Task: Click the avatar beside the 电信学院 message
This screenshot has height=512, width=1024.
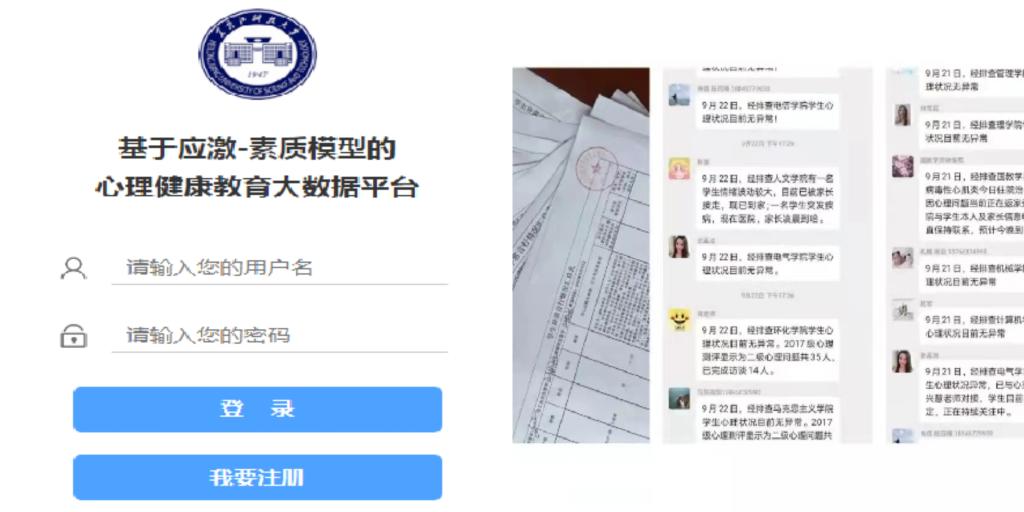Action: [679, 95]
